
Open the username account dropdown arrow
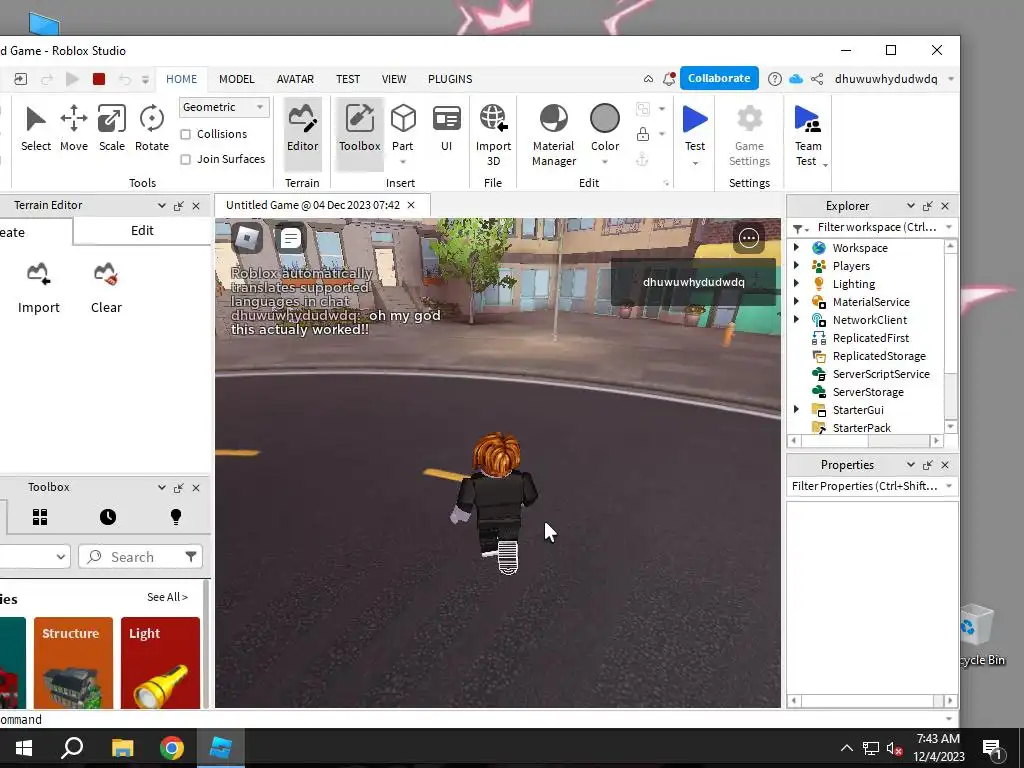point(951,79)
